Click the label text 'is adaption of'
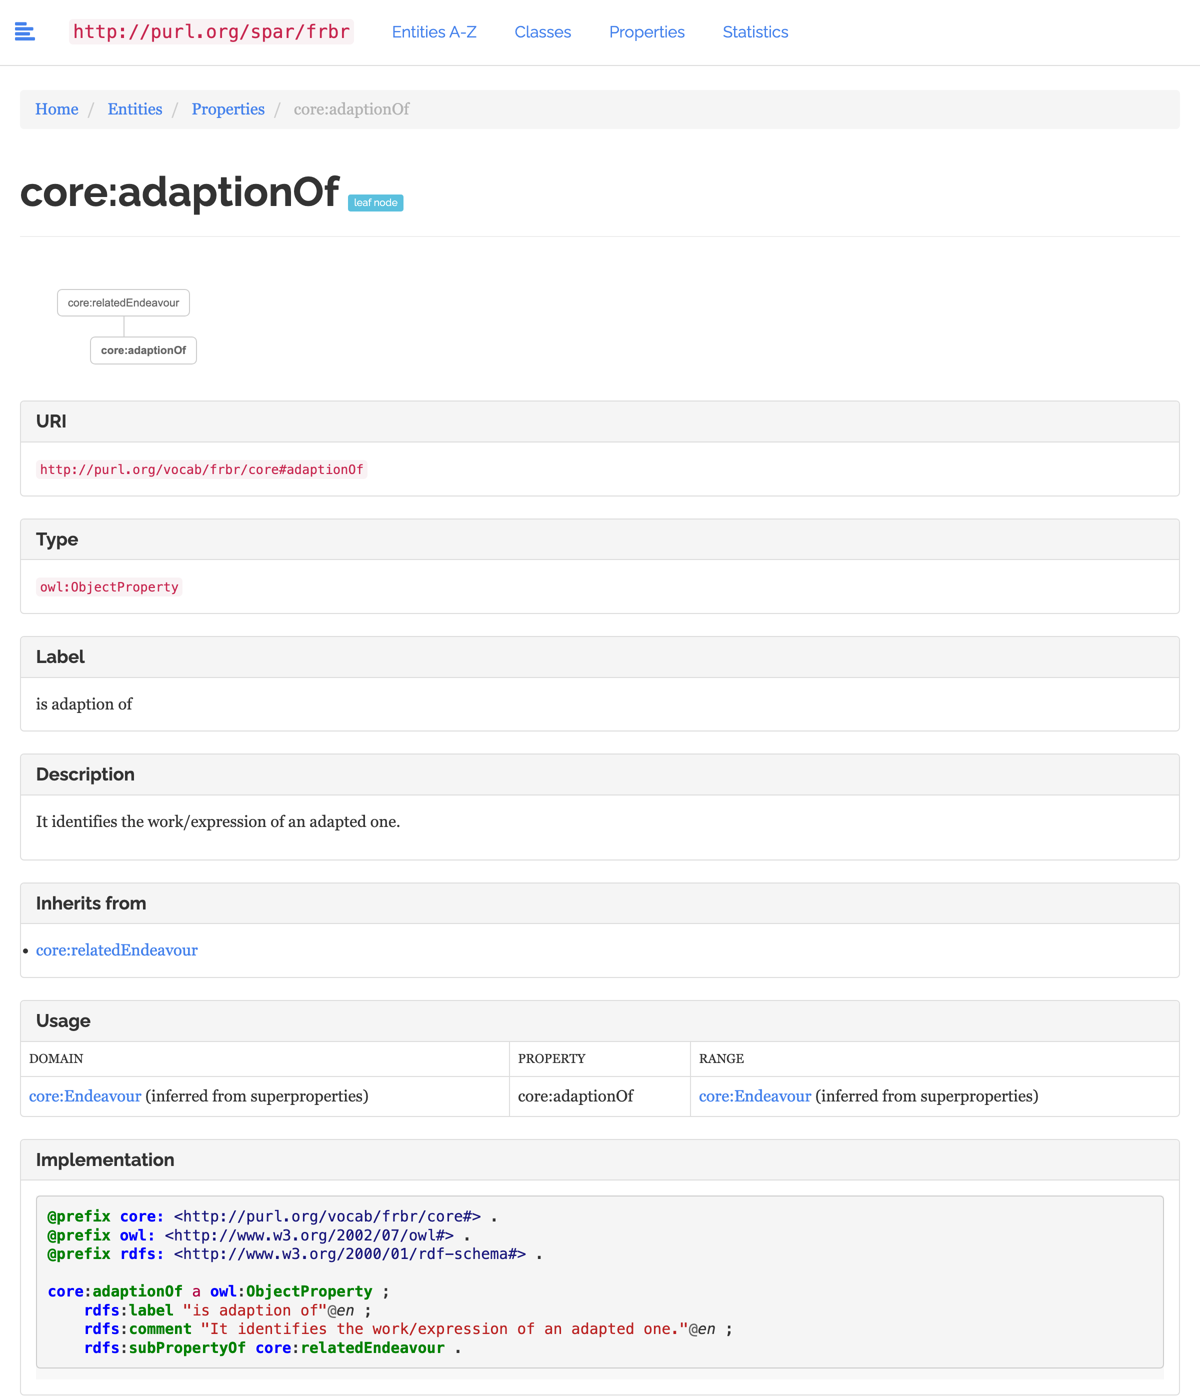Viewport: 1200px width, 1400px height. click(x=84, y=704)
